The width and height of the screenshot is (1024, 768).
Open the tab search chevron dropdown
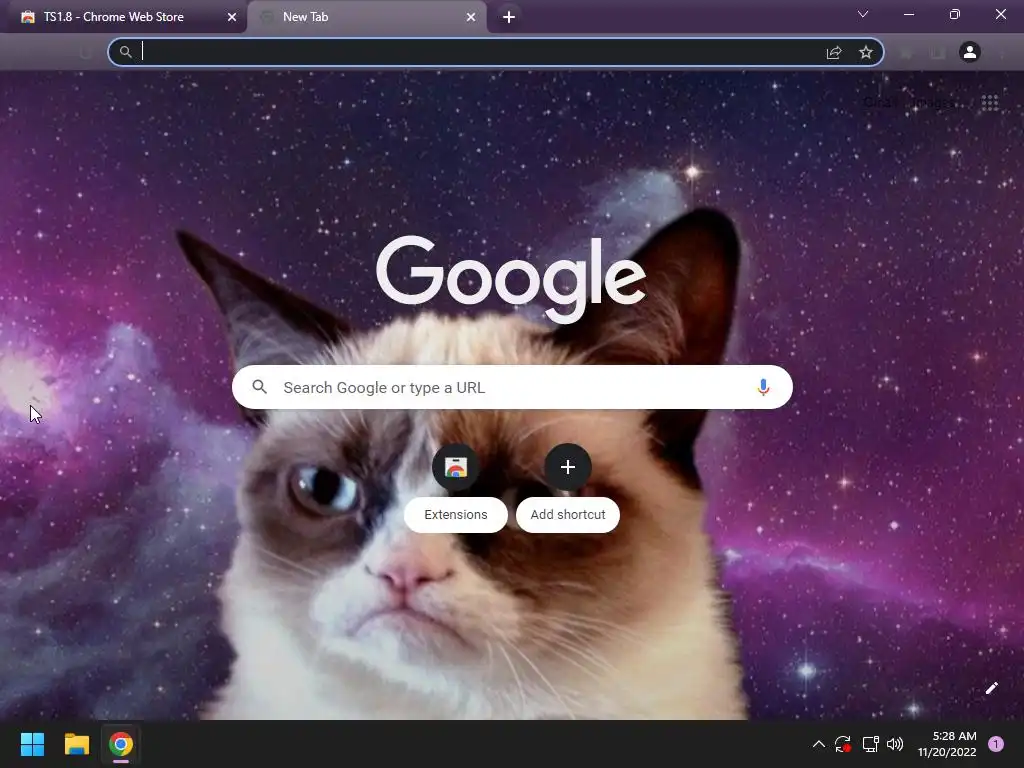[863, 14]
